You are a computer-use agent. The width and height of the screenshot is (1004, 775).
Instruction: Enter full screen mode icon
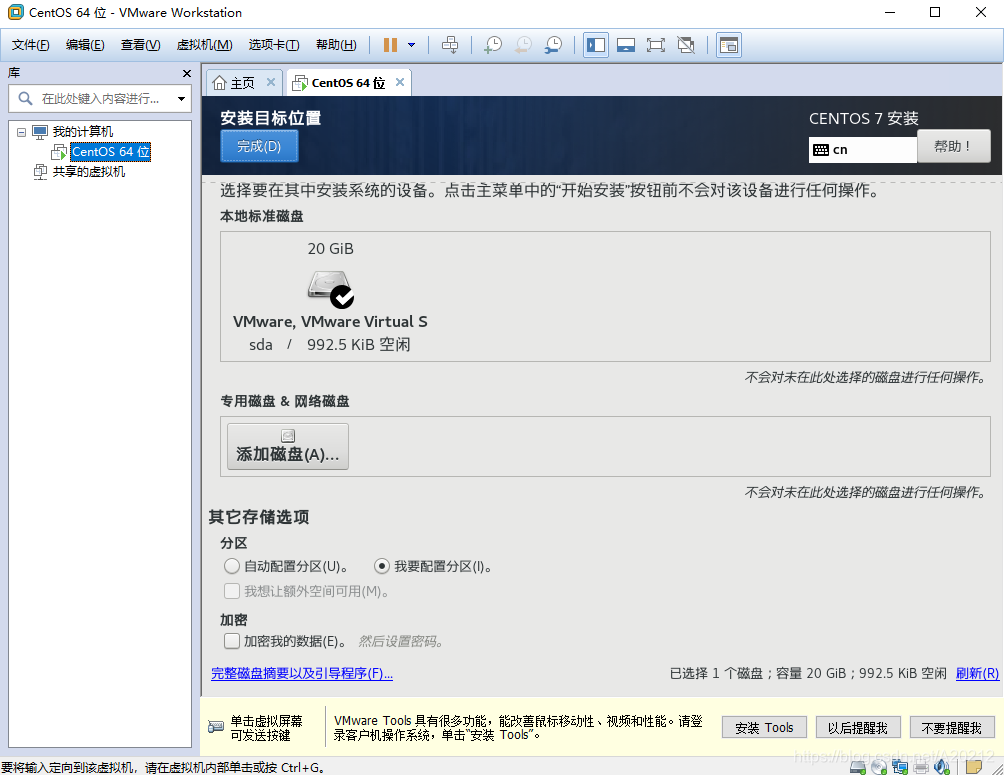[x=656, y=45]
